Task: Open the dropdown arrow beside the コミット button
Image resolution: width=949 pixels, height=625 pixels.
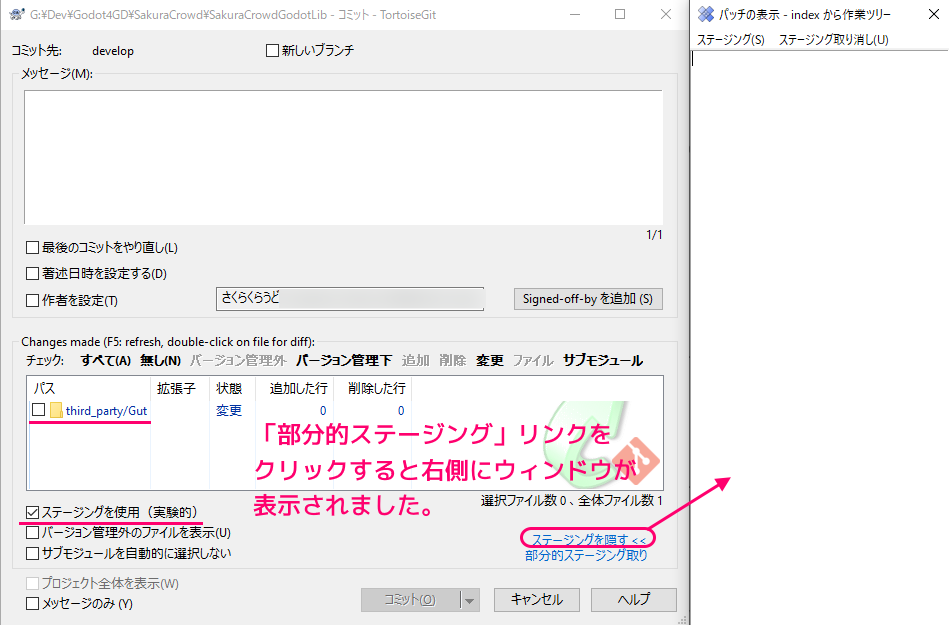Action: click(x=469, y=600)
